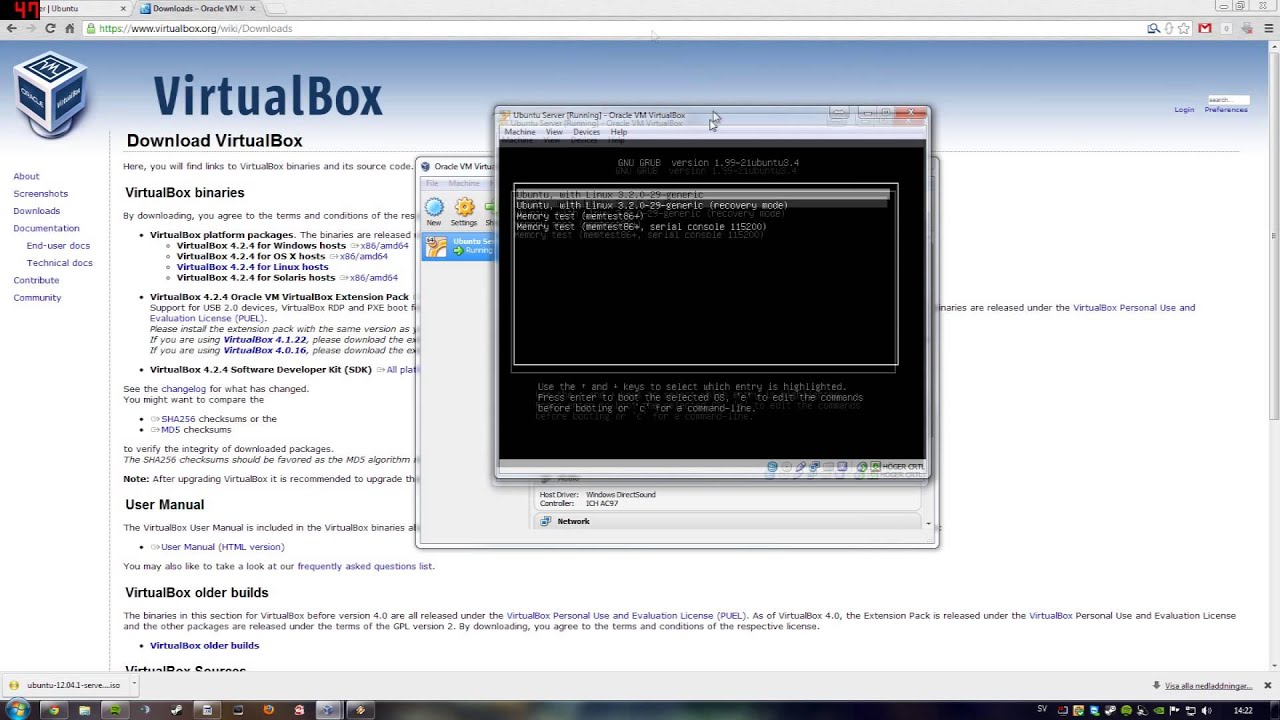Select the Ubuntu Server running VM entry
Screen dimensions: 1280x720
click(459, 246)
